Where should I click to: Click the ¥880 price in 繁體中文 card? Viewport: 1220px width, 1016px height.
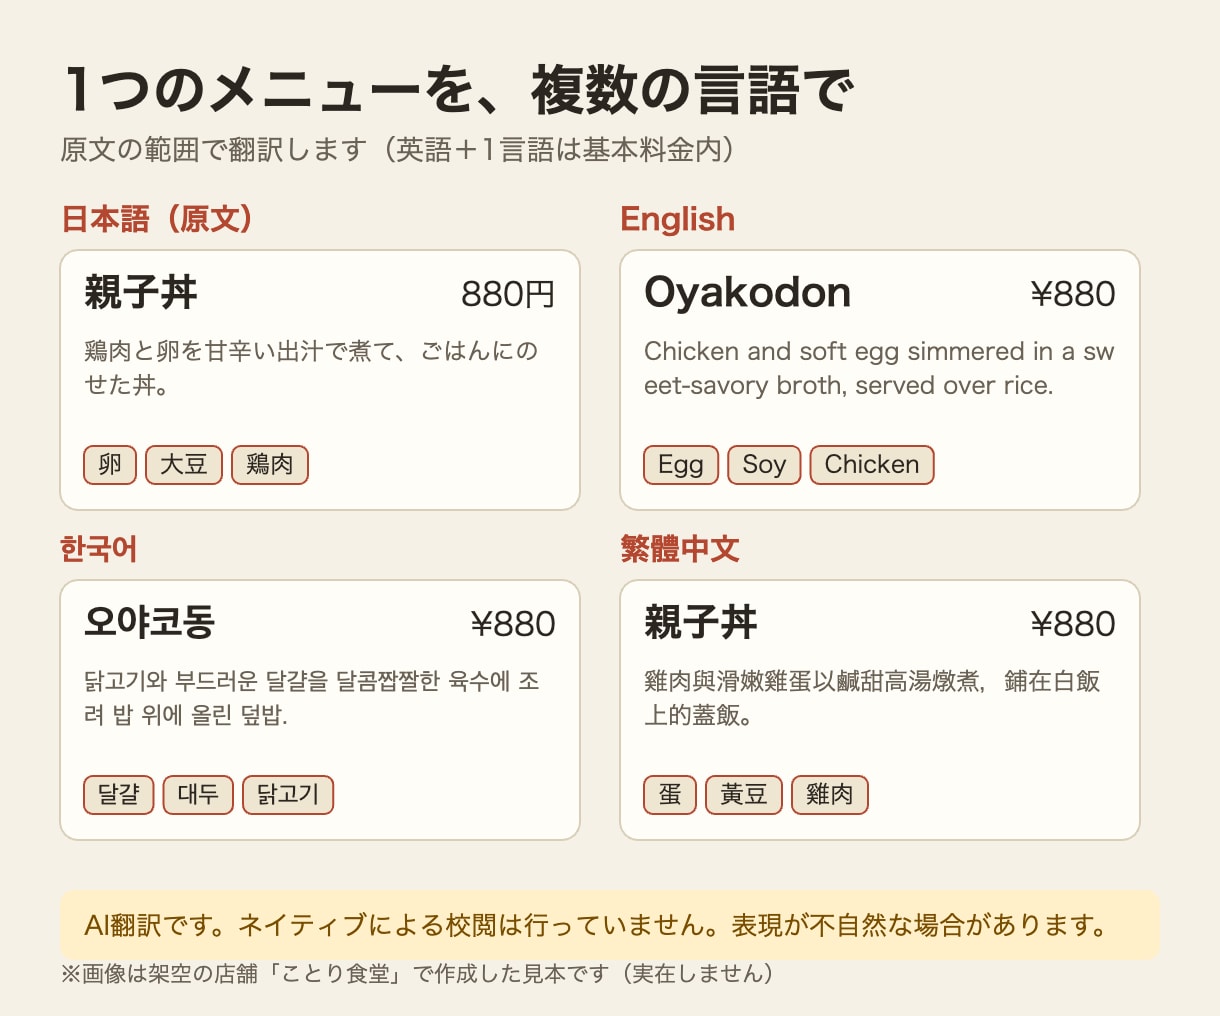pyautogui.click(x=1073, y=624)
